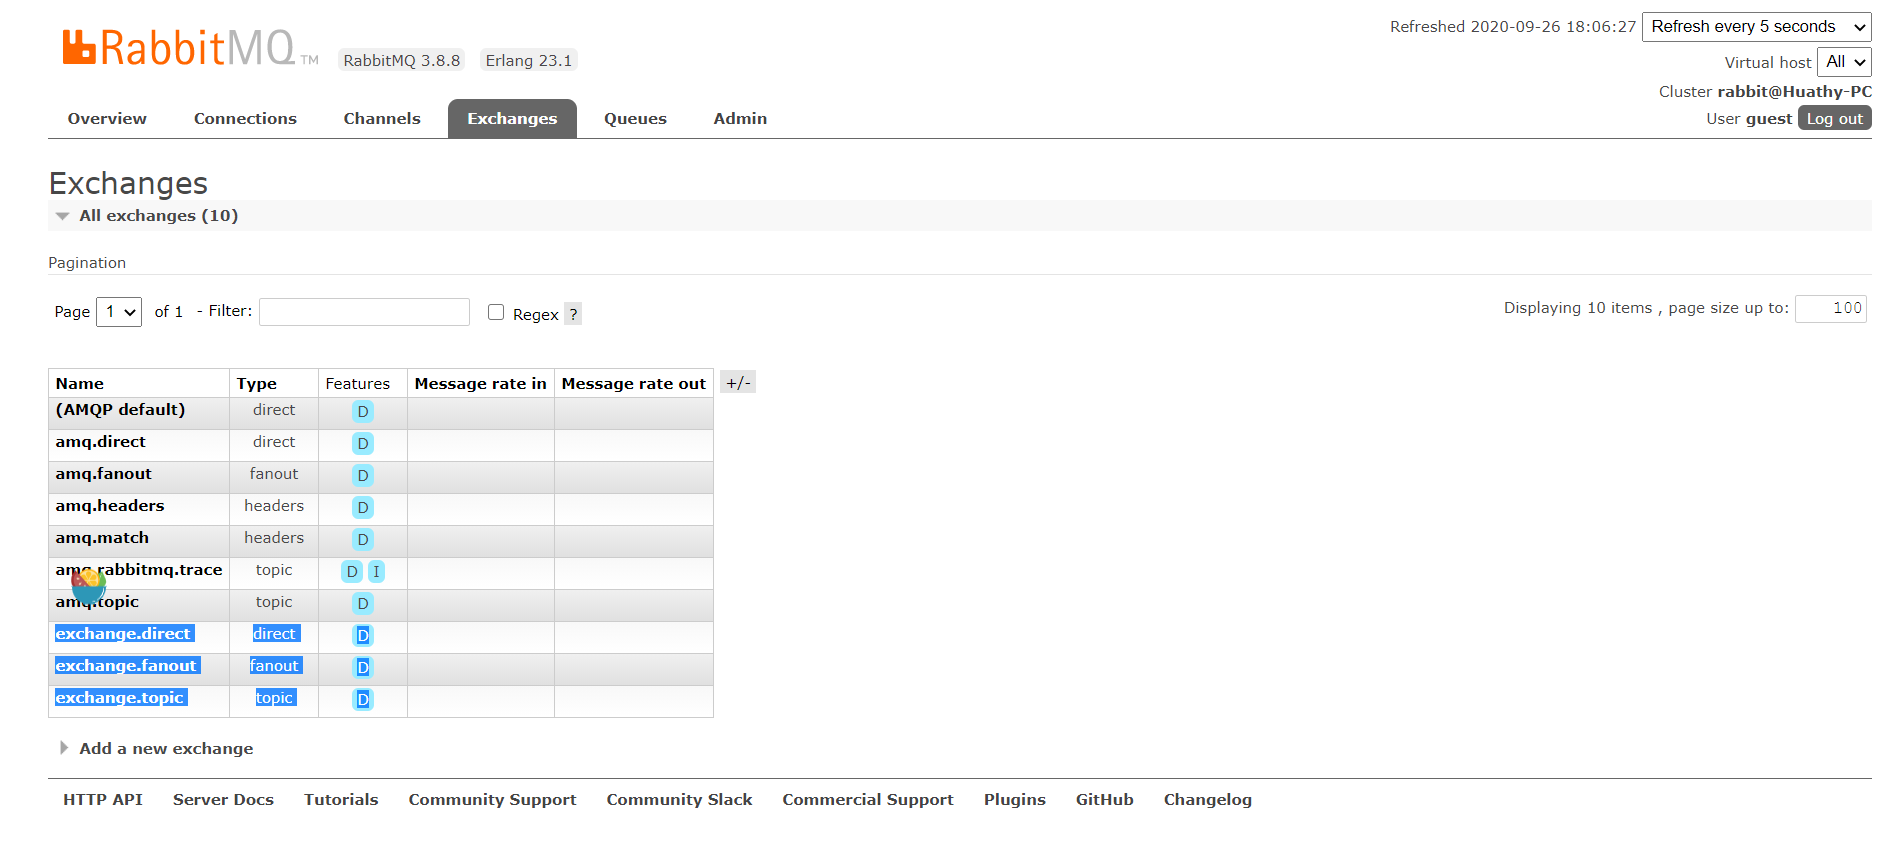Open the exchange.direct exchange
This screenshot has height=867, width=1890.
point(125,634)
